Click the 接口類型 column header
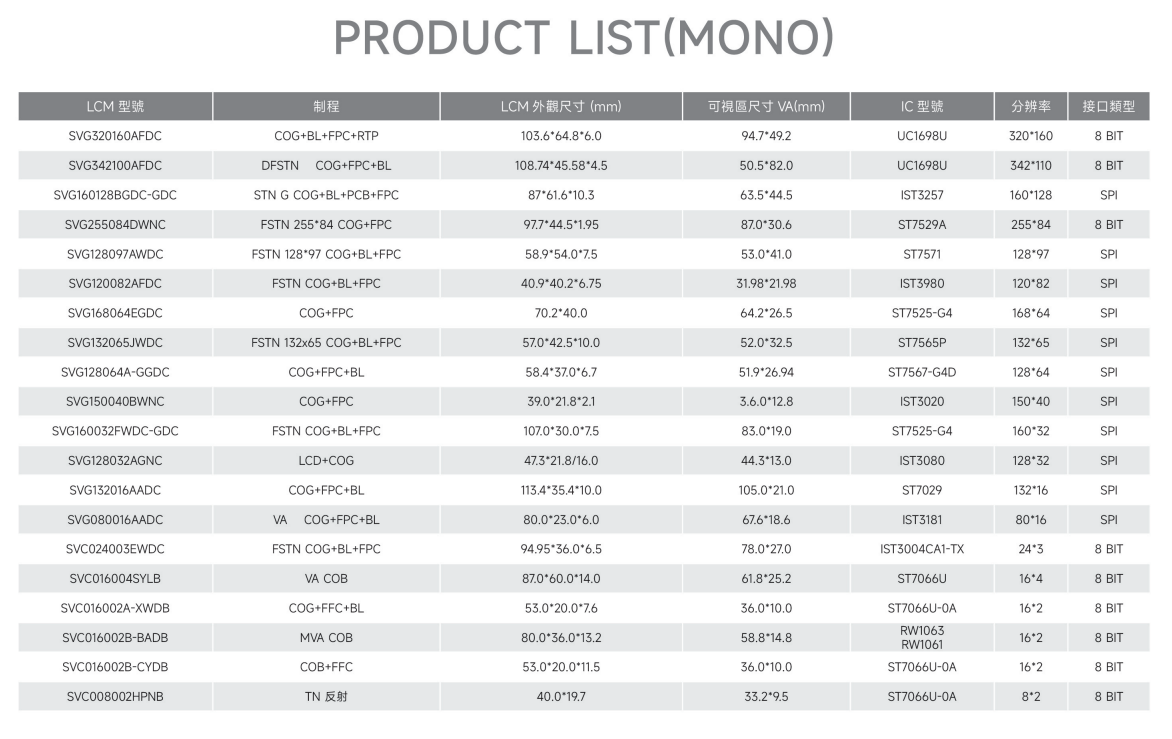 click(1108, 106)
